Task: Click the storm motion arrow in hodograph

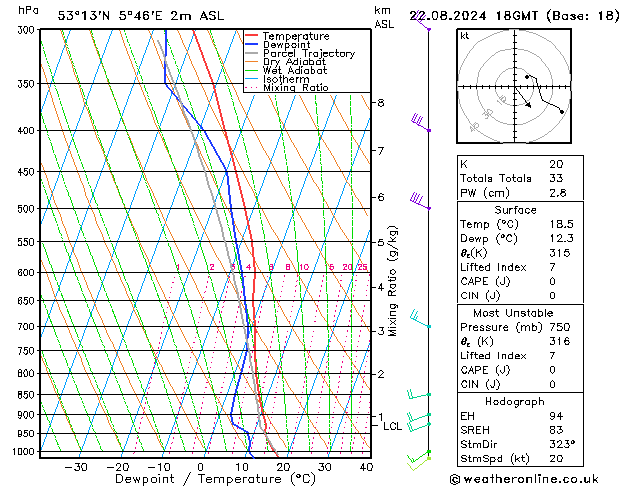Action: [523, 97]
